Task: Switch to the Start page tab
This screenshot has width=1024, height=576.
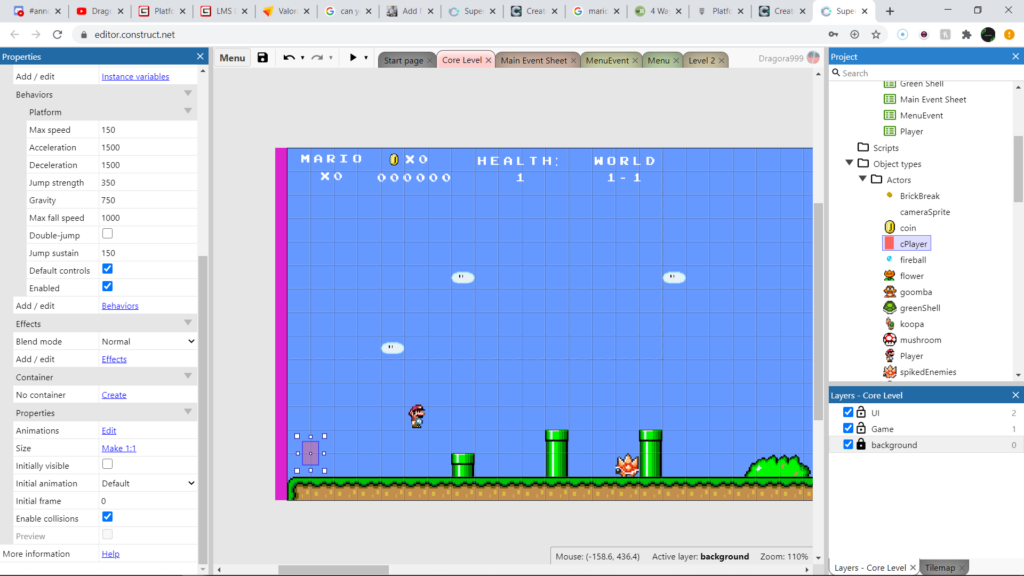Action: click(x=403, y=60)
